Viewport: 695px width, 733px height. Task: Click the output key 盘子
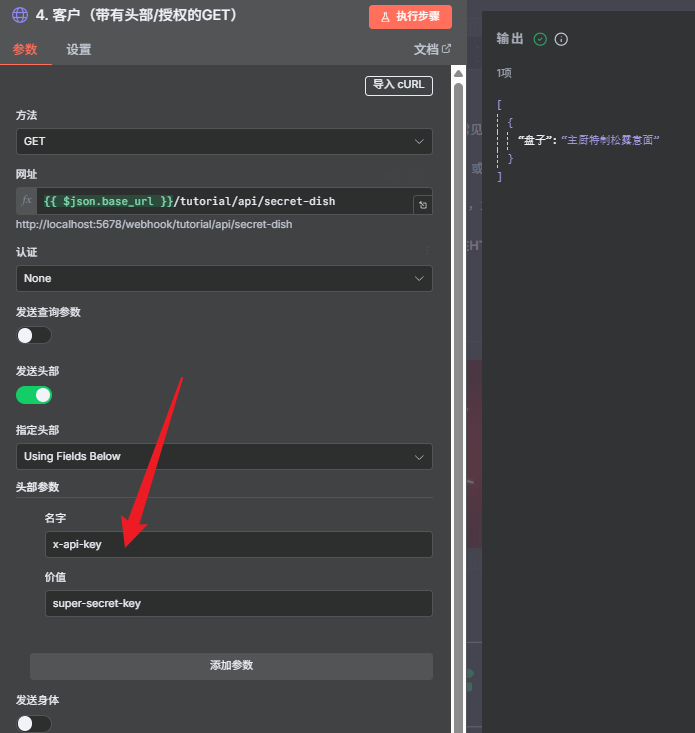(534, 140)
